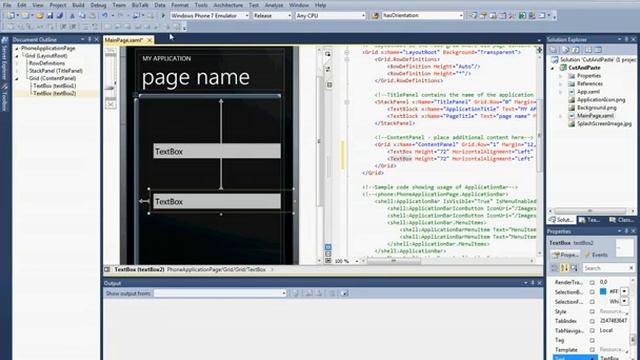Open the Build menu

pos(78,5)
